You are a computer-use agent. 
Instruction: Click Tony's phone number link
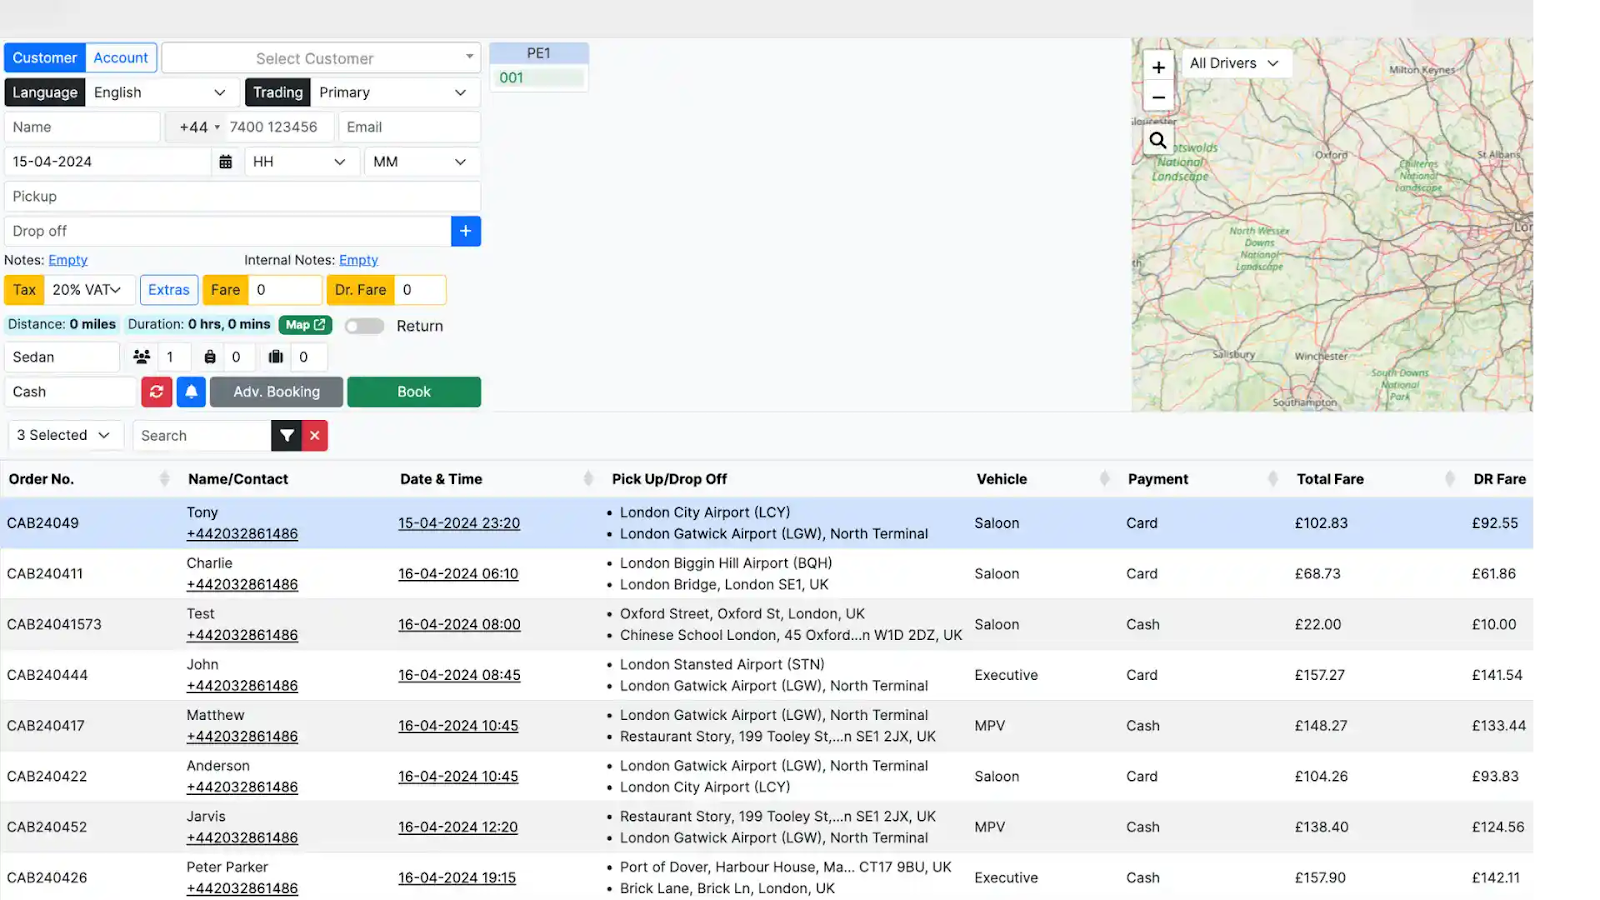(242, 534)
